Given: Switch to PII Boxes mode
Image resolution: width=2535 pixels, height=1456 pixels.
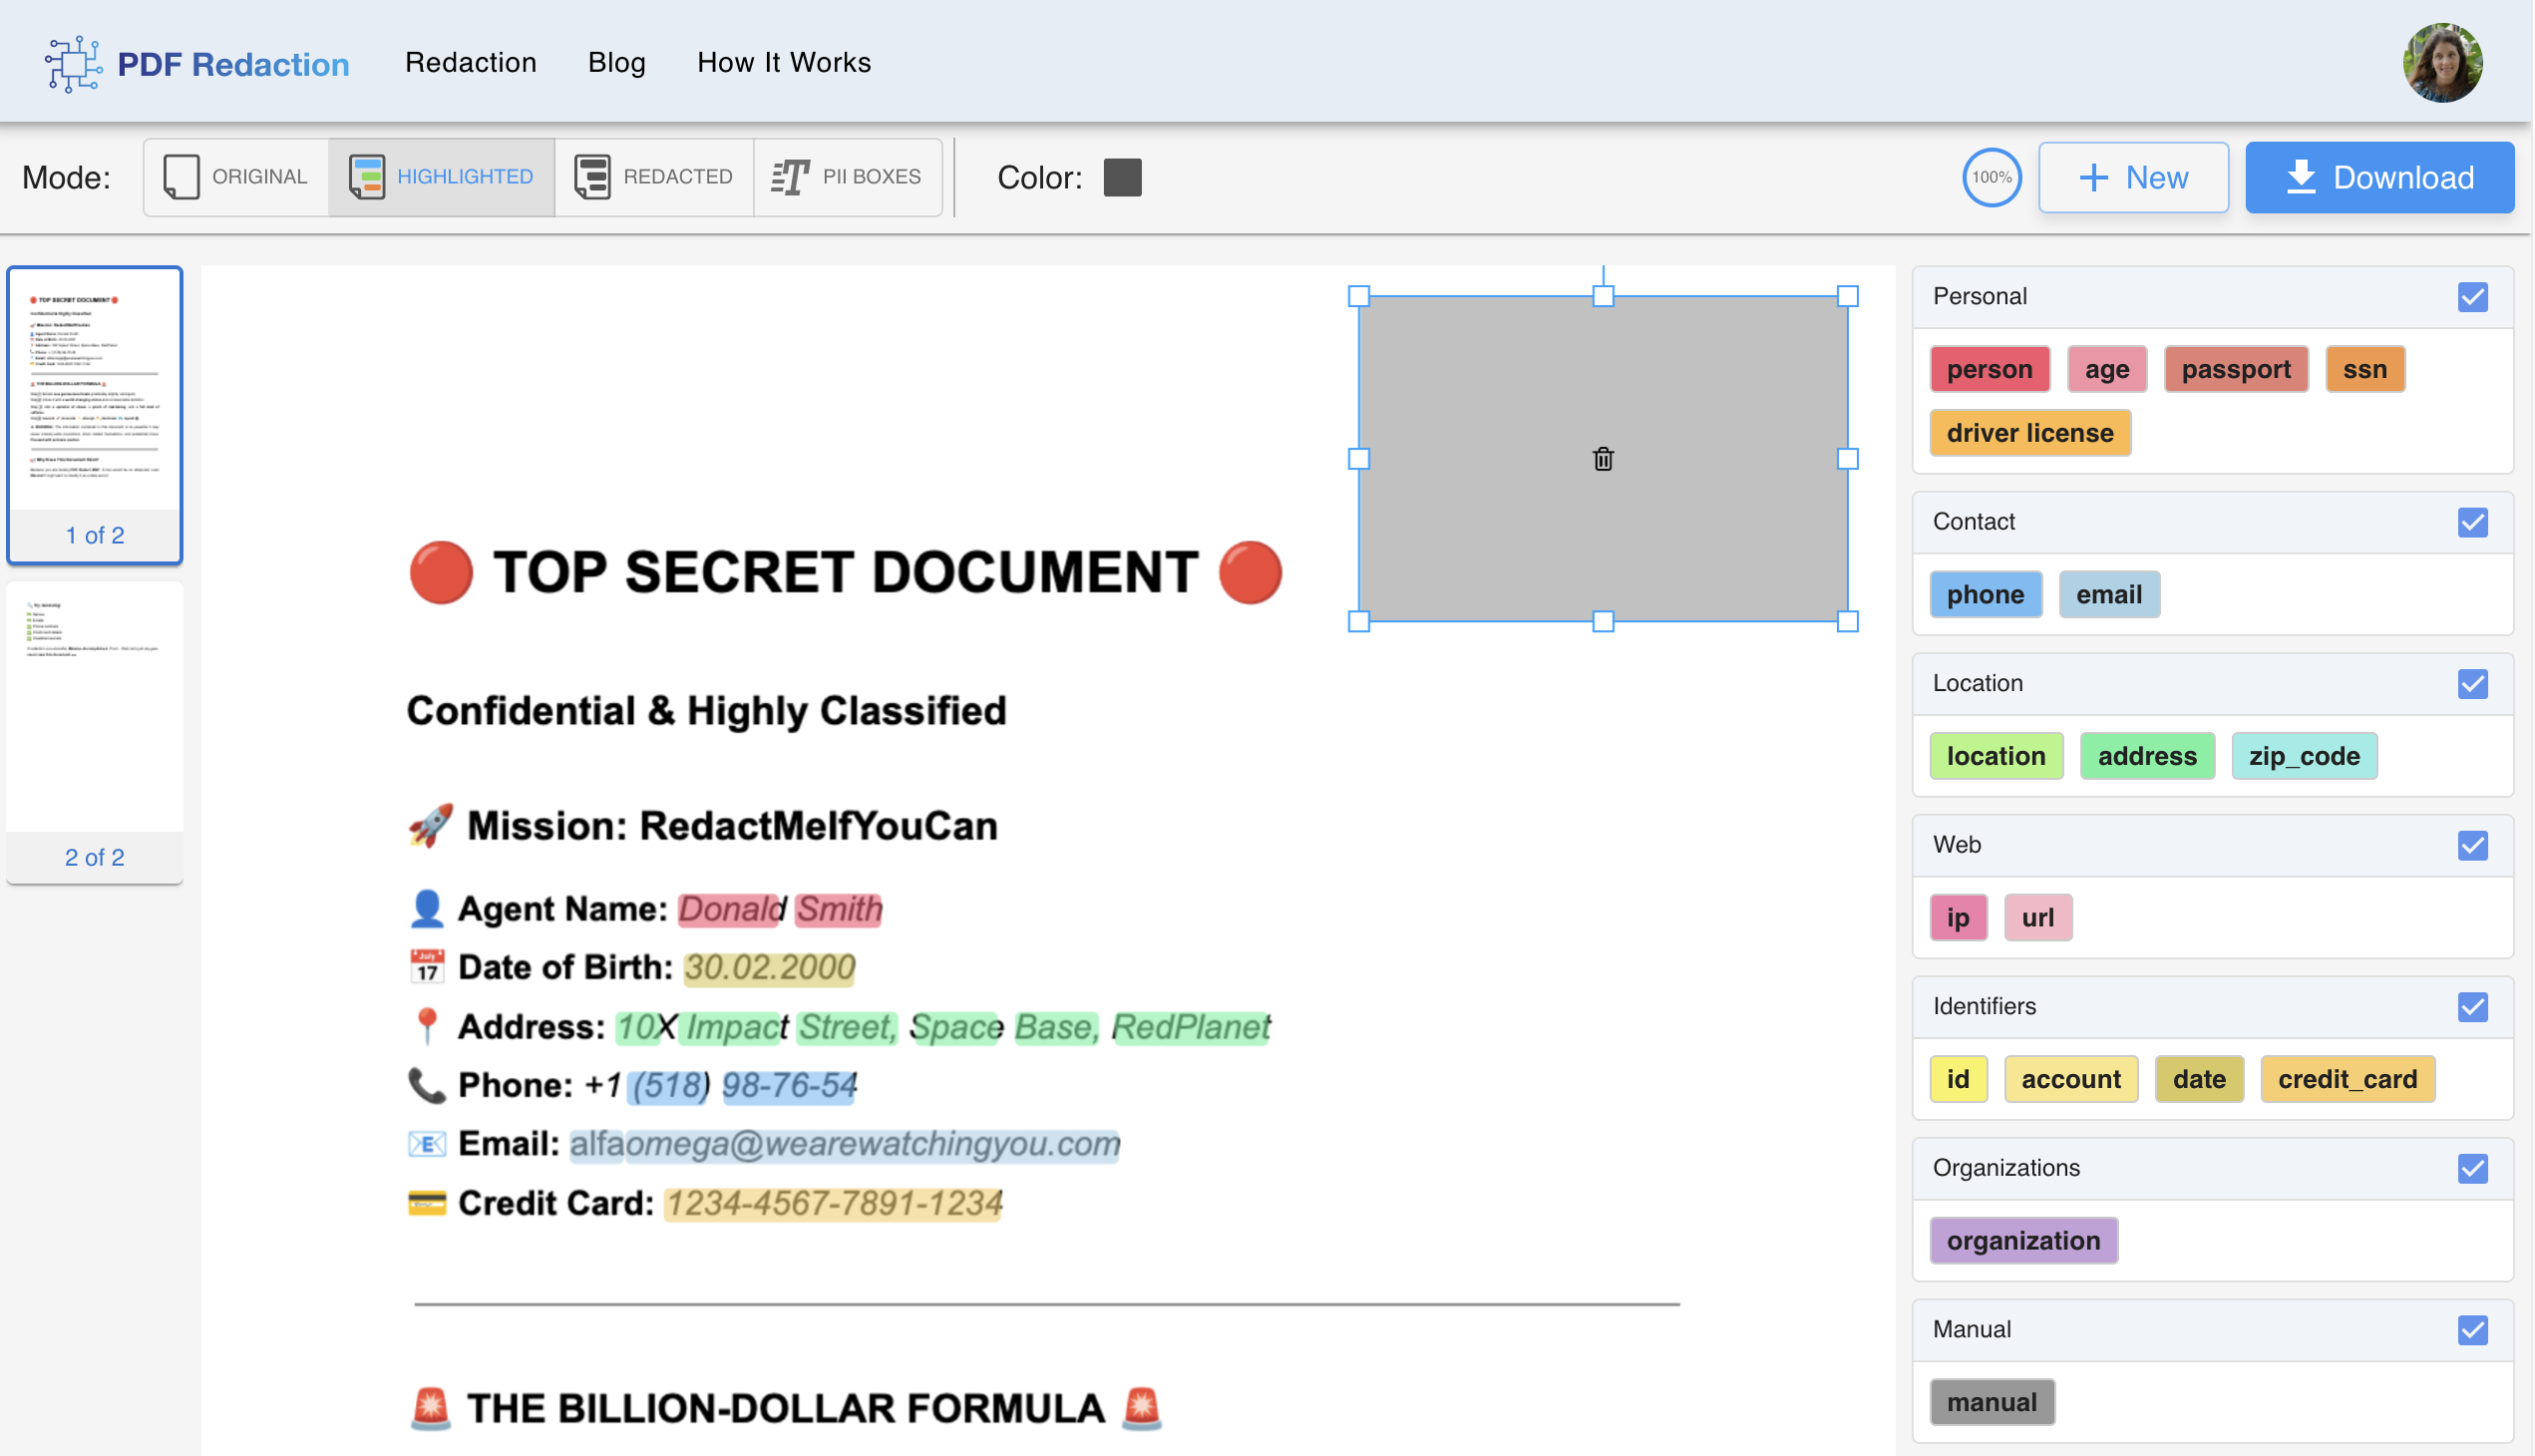Looking at the screenshot, I should [847, 177].
